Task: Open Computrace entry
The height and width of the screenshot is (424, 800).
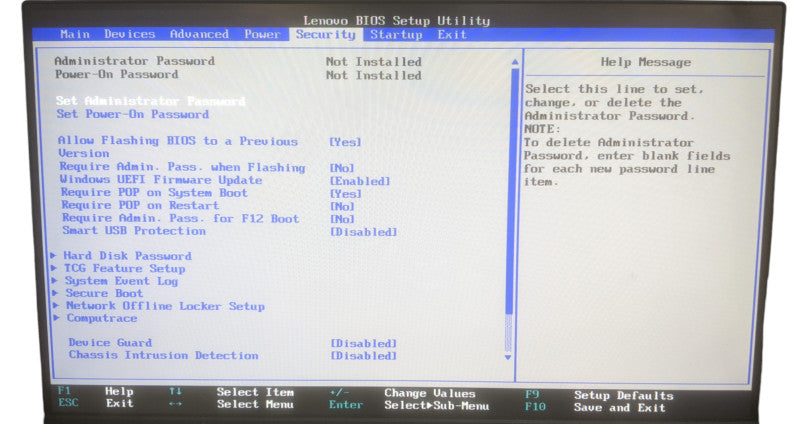Action: coord(102,318)
